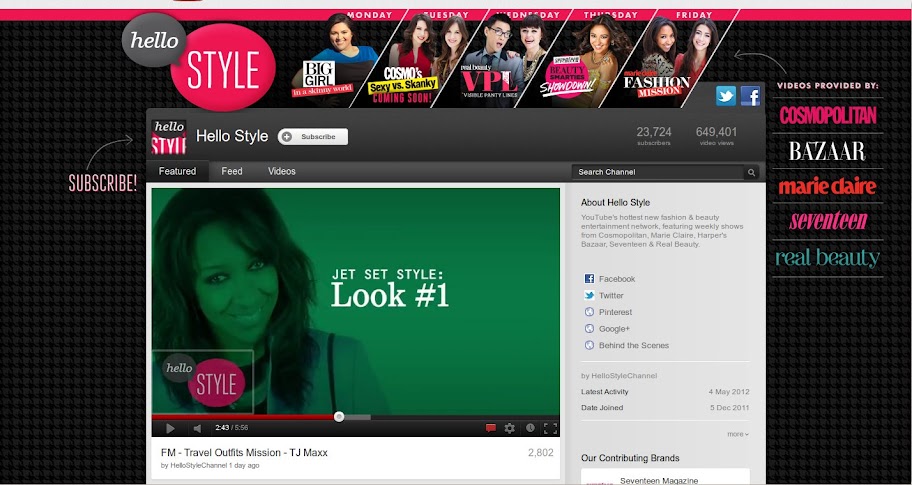This screenshot has height=485, width=912.
Task: Play the video with play button
Action: tap(170, 429)
